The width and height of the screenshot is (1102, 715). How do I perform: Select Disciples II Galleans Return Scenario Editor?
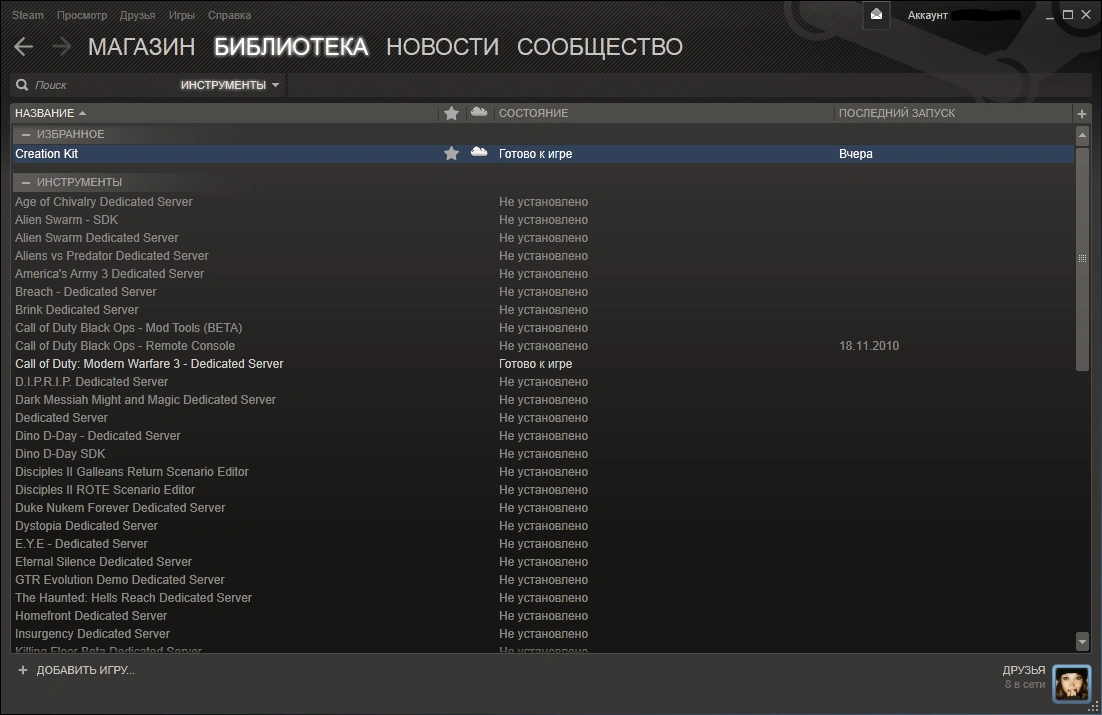tap(131, 472)
